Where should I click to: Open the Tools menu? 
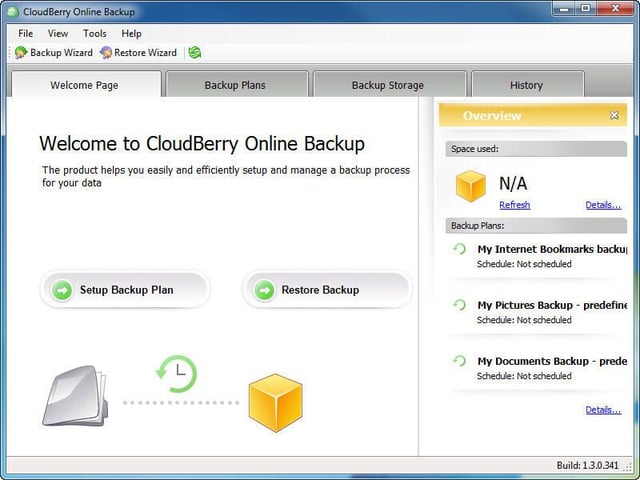[x=95, y=33]
